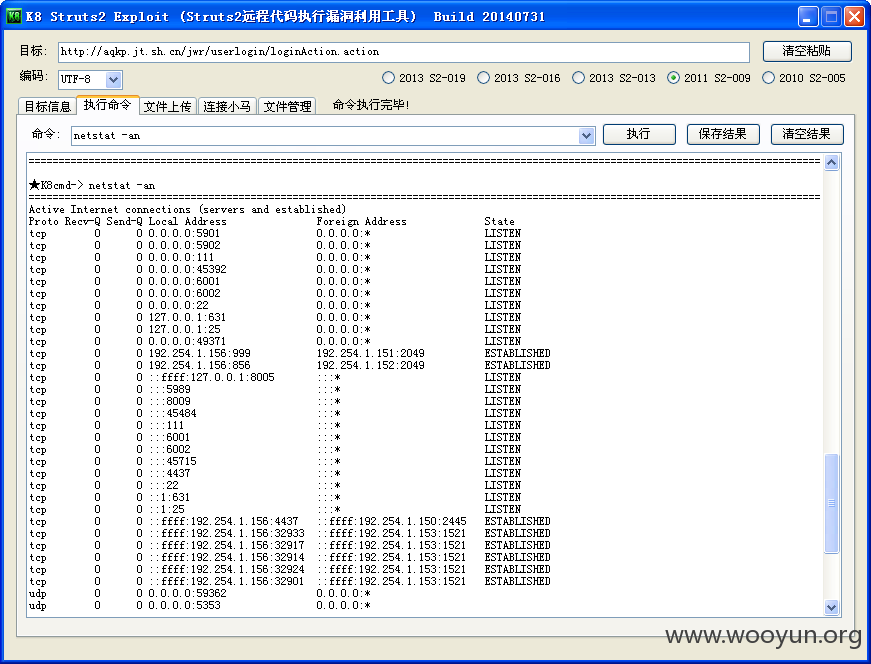Close the K8 Struts2 Exploit window
The height and width of the screenshot is (664, 871).
click(854, 17)
